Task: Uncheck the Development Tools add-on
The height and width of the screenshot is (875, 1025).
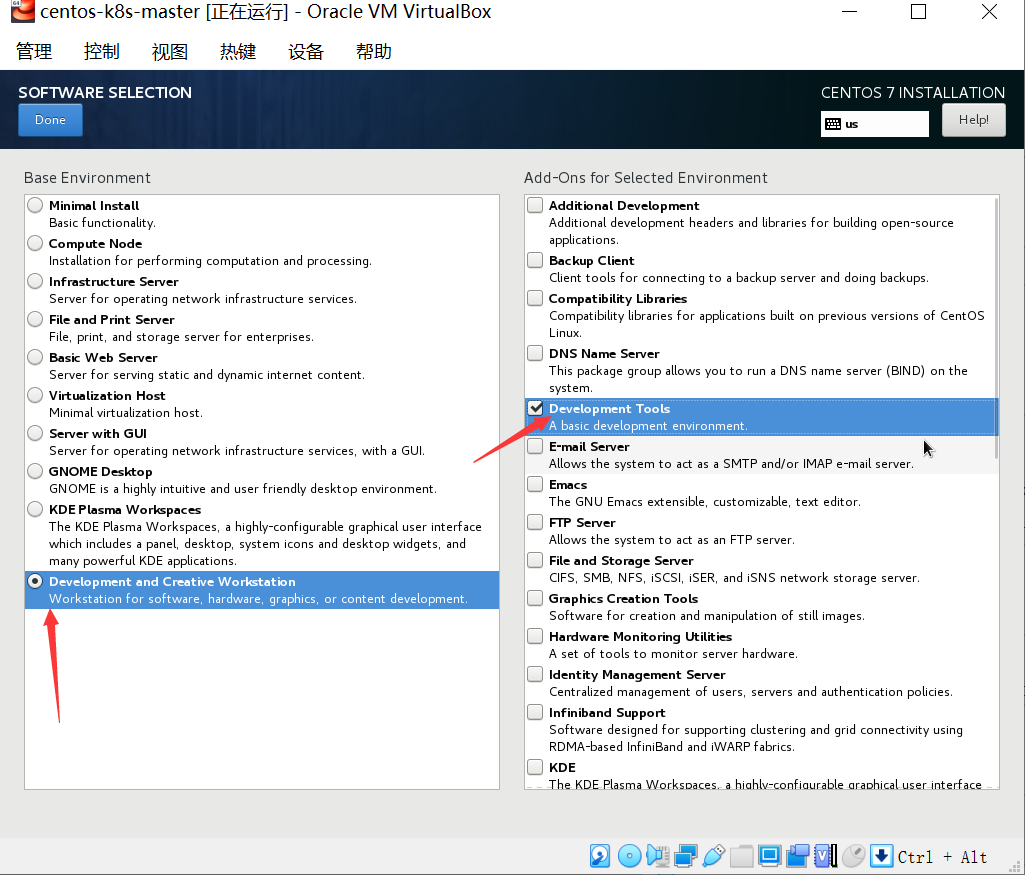Action: pyautogui.click(x=535, y=408)
